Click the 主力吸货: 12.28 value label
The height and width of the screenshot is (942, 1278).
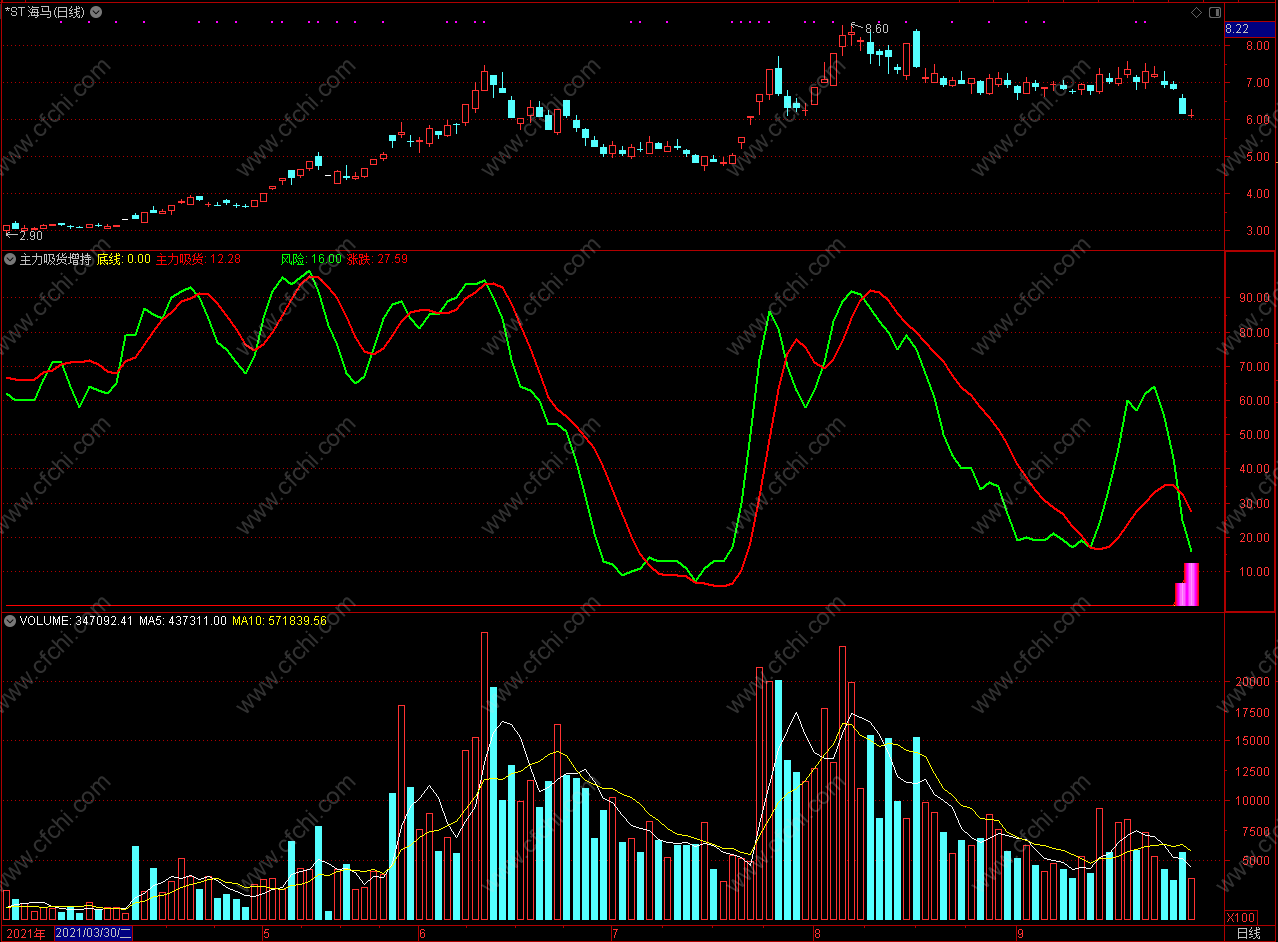199,259
